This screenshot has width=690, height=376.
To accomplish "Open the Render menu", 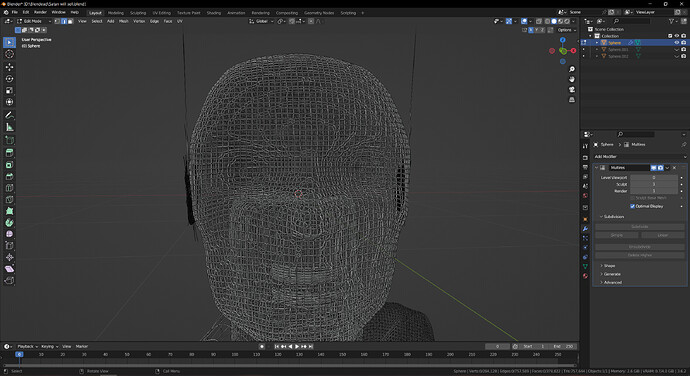I will 40,12.
